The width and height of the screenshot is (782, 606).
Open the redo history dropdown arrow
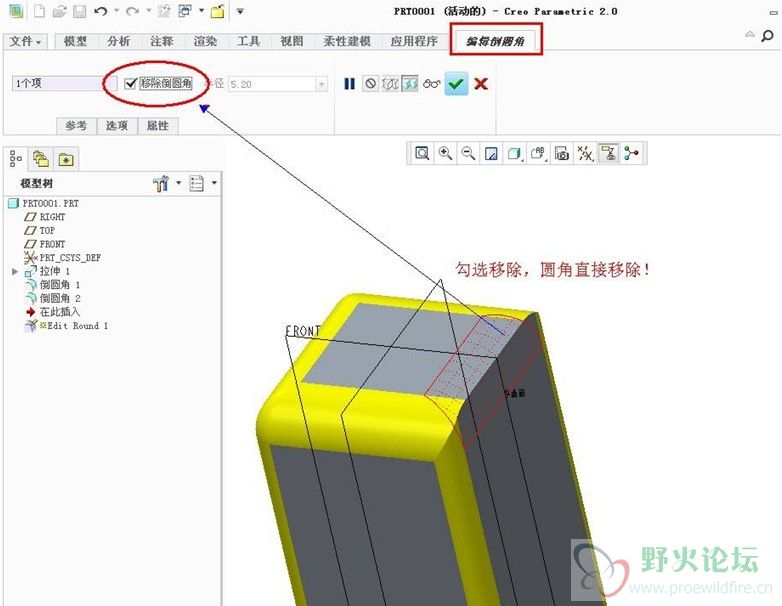point(149,10)
